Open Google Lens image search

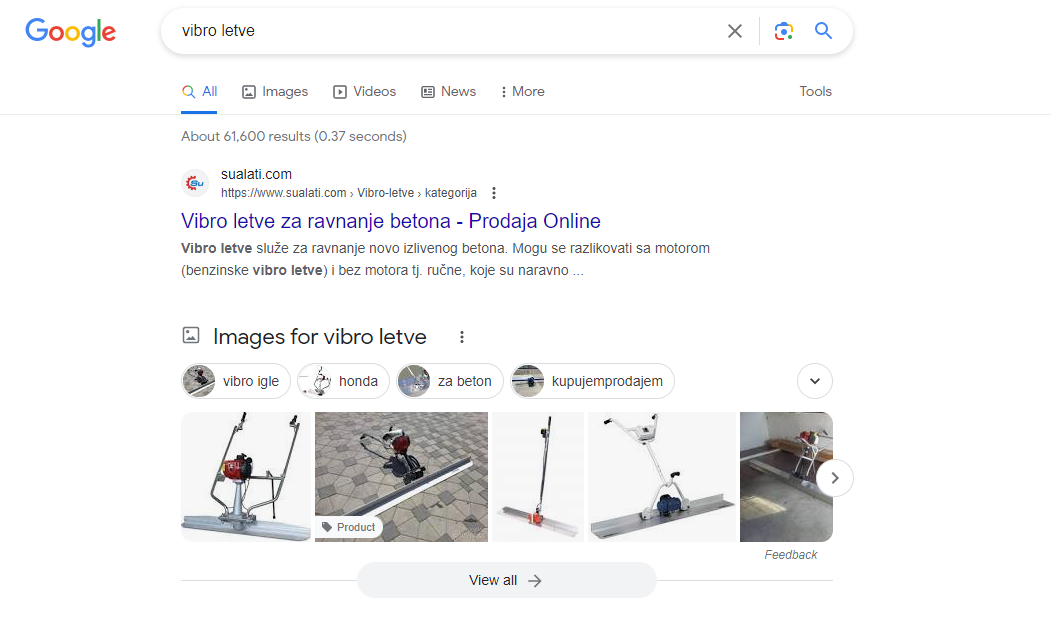click(x=784, y=31)
